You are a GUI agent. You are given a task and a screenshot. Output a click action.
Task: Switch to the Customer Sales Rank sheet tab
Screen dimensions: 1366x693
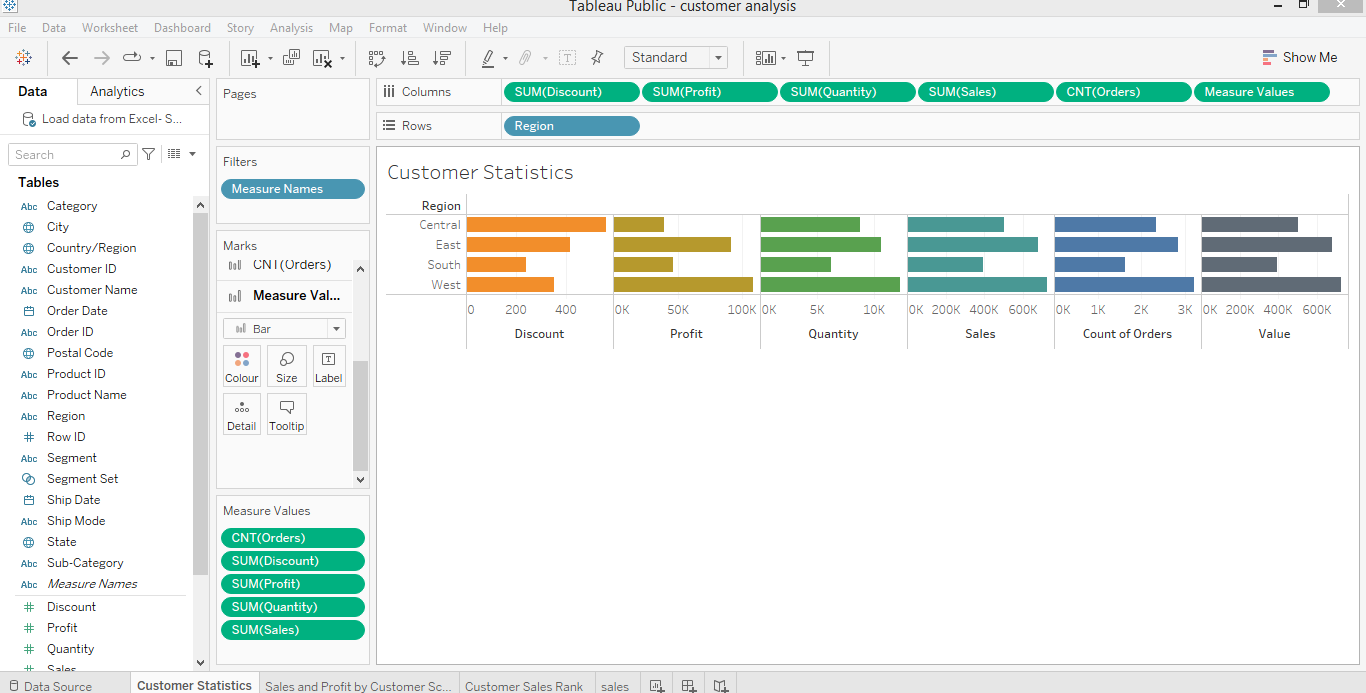(x=524, y=686)
